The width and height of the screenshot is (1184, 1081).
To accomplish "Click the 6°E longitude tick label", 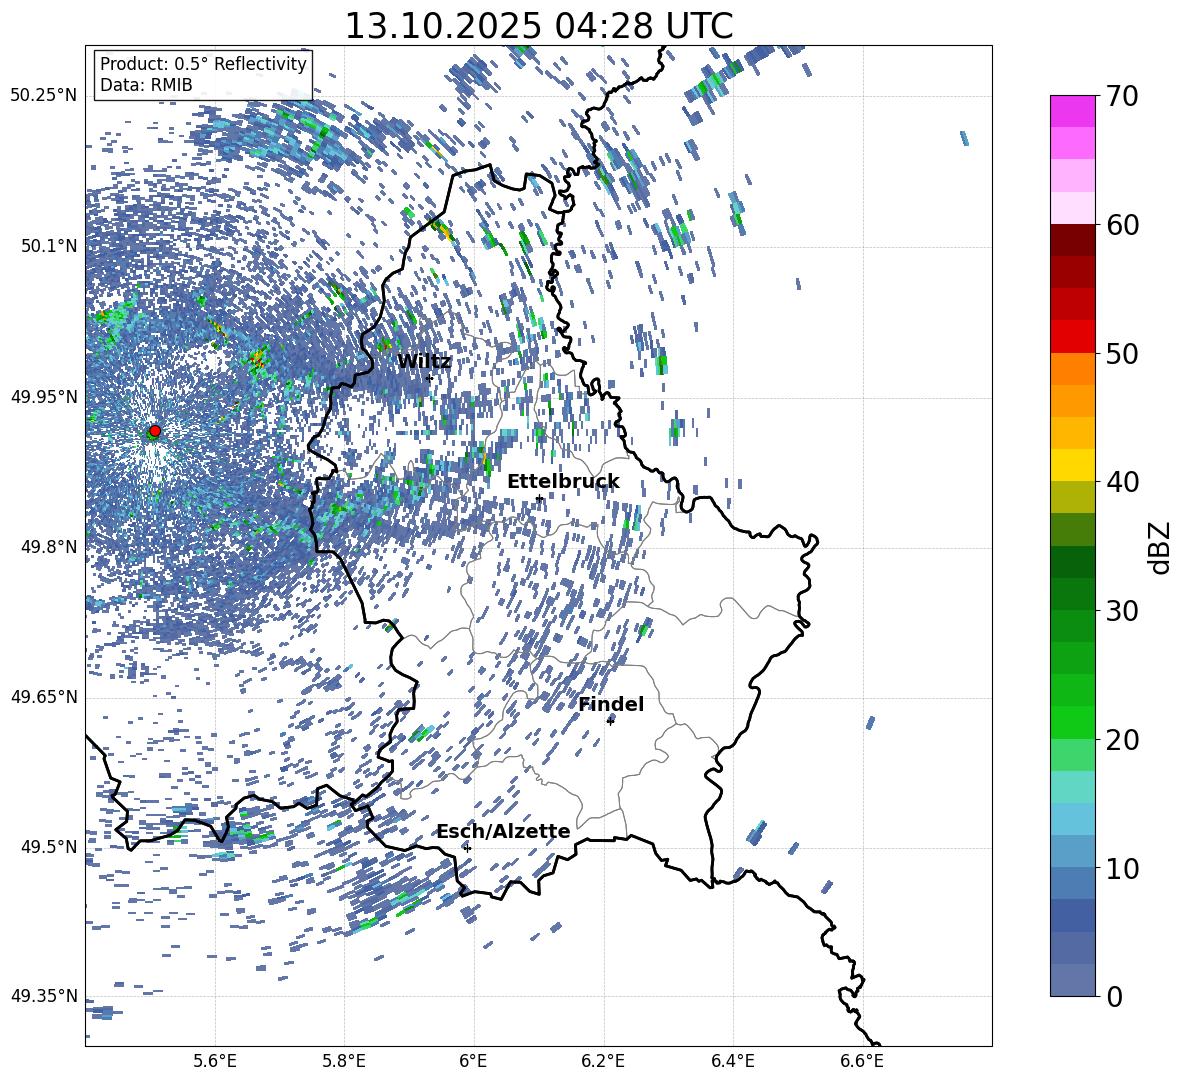I will [x=473, y=1061].
